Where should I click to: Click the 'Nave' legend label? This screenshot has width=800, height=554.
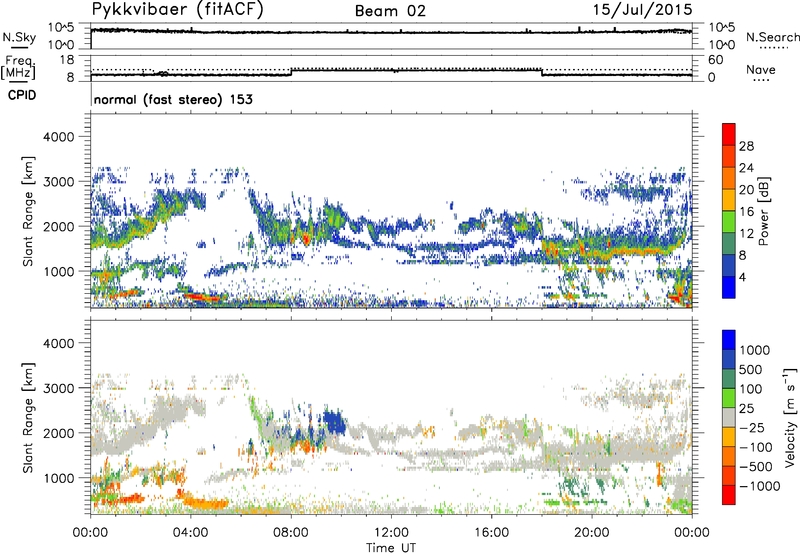pos(761,70)
